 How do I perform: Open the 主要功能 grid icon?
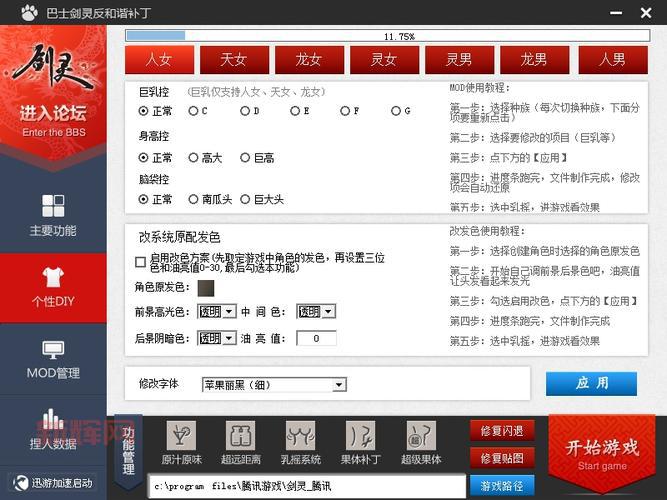[53, 206]
